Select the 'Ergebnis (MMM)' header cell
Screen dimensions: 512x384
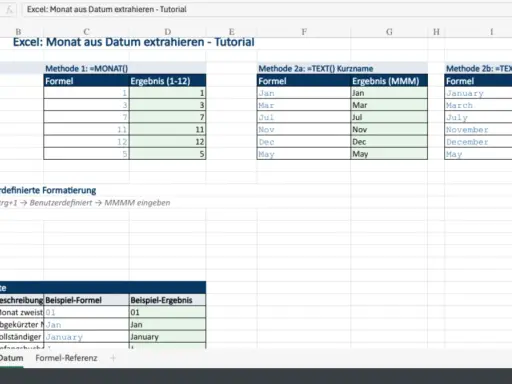(389, 81)
